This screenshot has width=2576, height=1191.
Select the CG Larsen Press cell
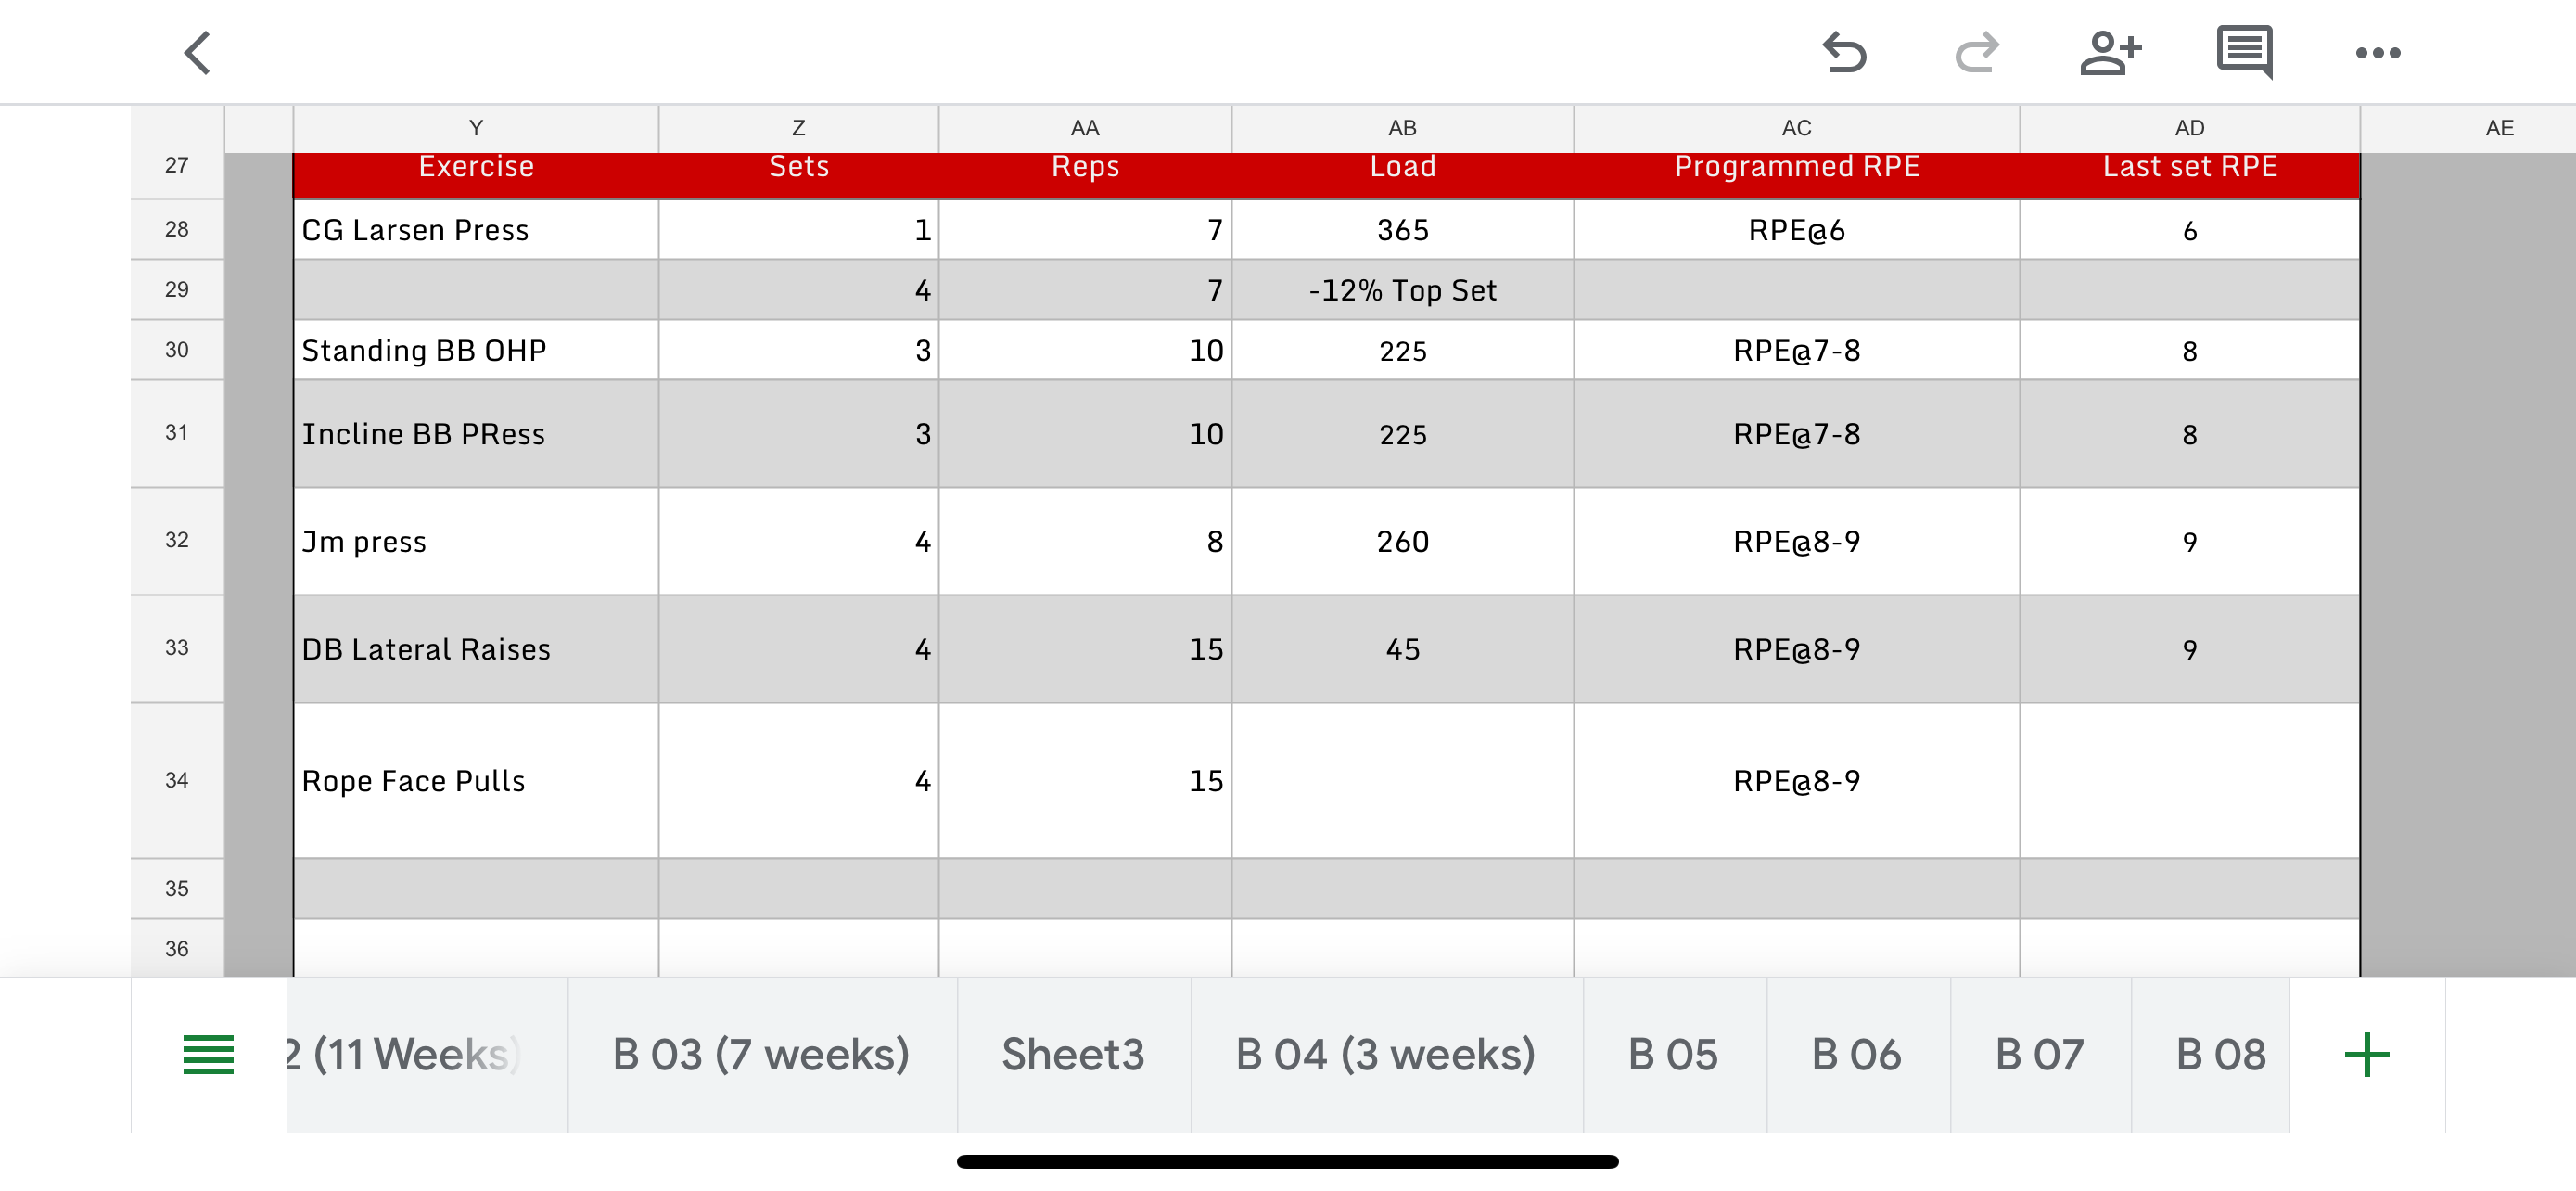tap(476, 230)
